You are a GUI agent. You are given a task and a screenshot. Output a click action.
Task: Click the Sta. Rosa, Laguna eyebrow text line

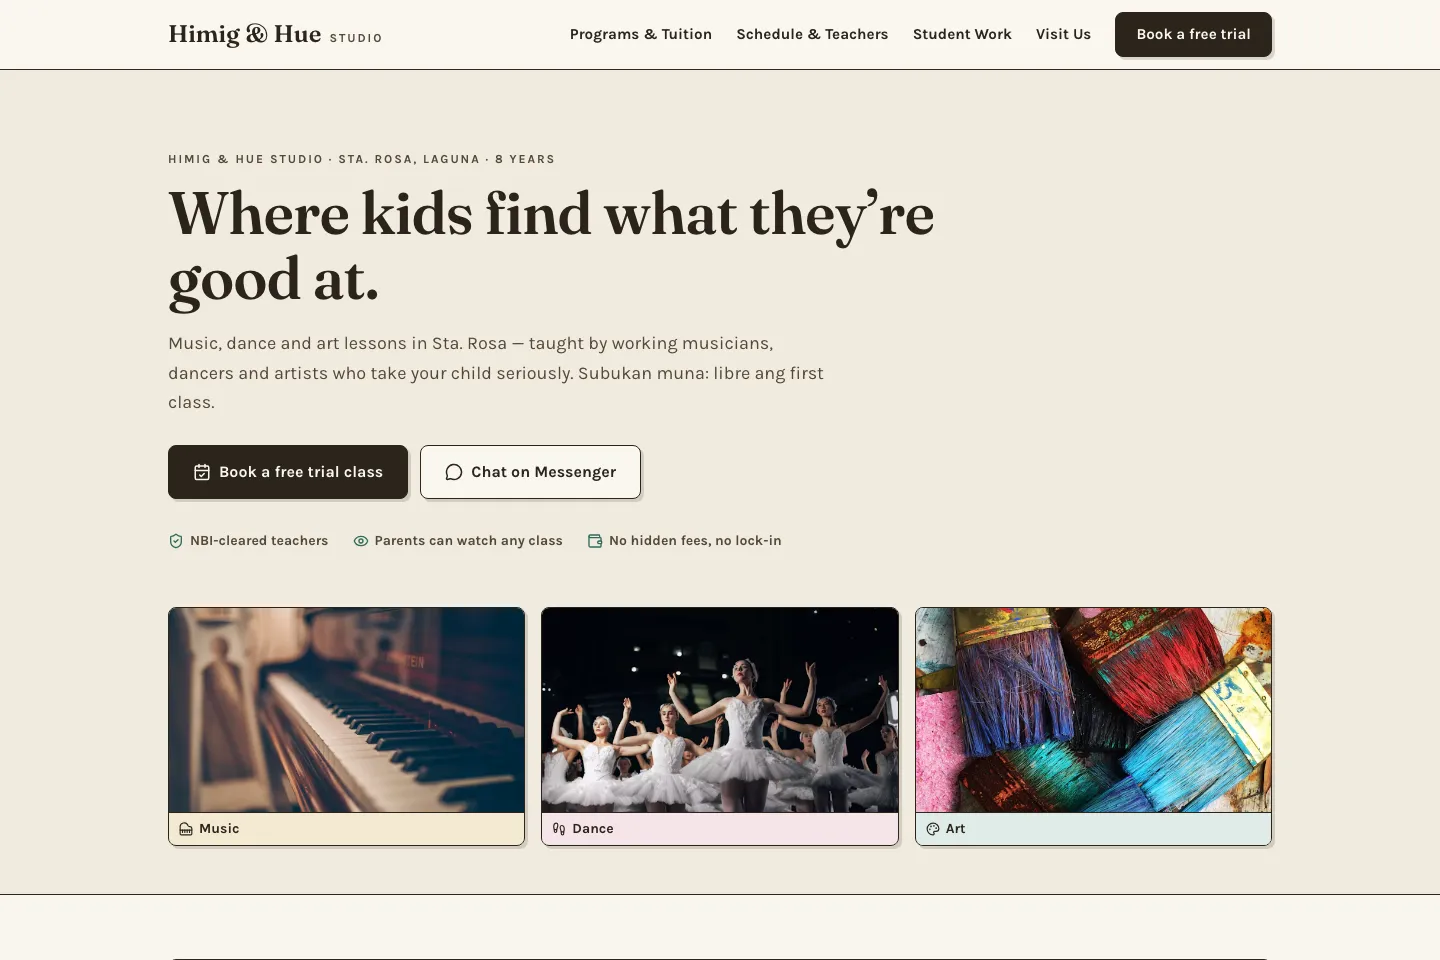[361, 159]
